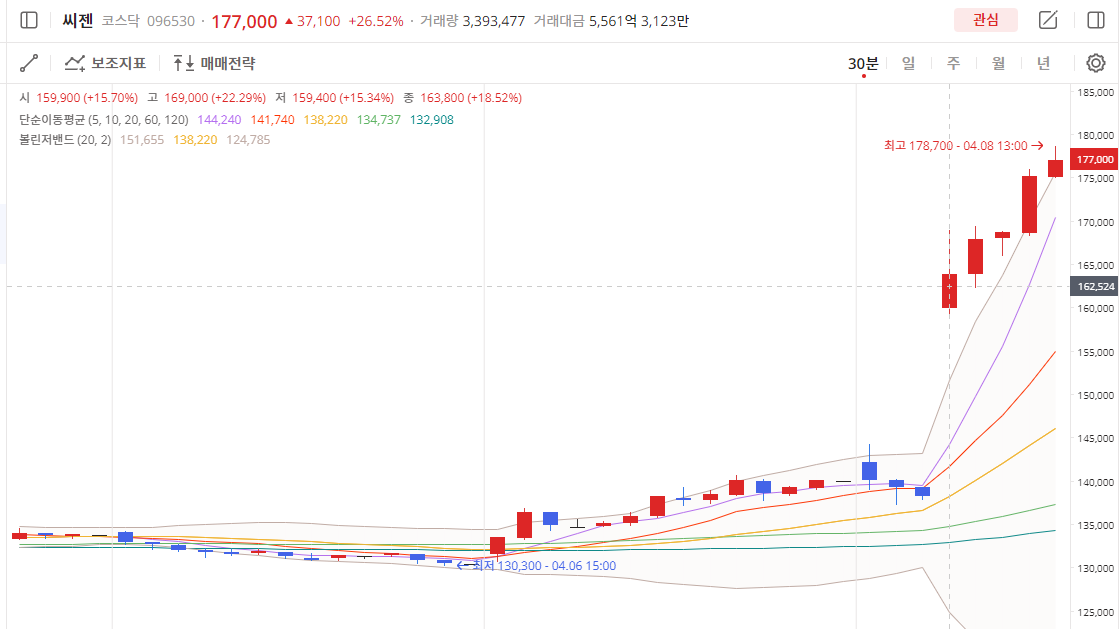Switch to 월 monthly timeframe
Screen dimensions: 1119x629
click(x=998, y=64)
